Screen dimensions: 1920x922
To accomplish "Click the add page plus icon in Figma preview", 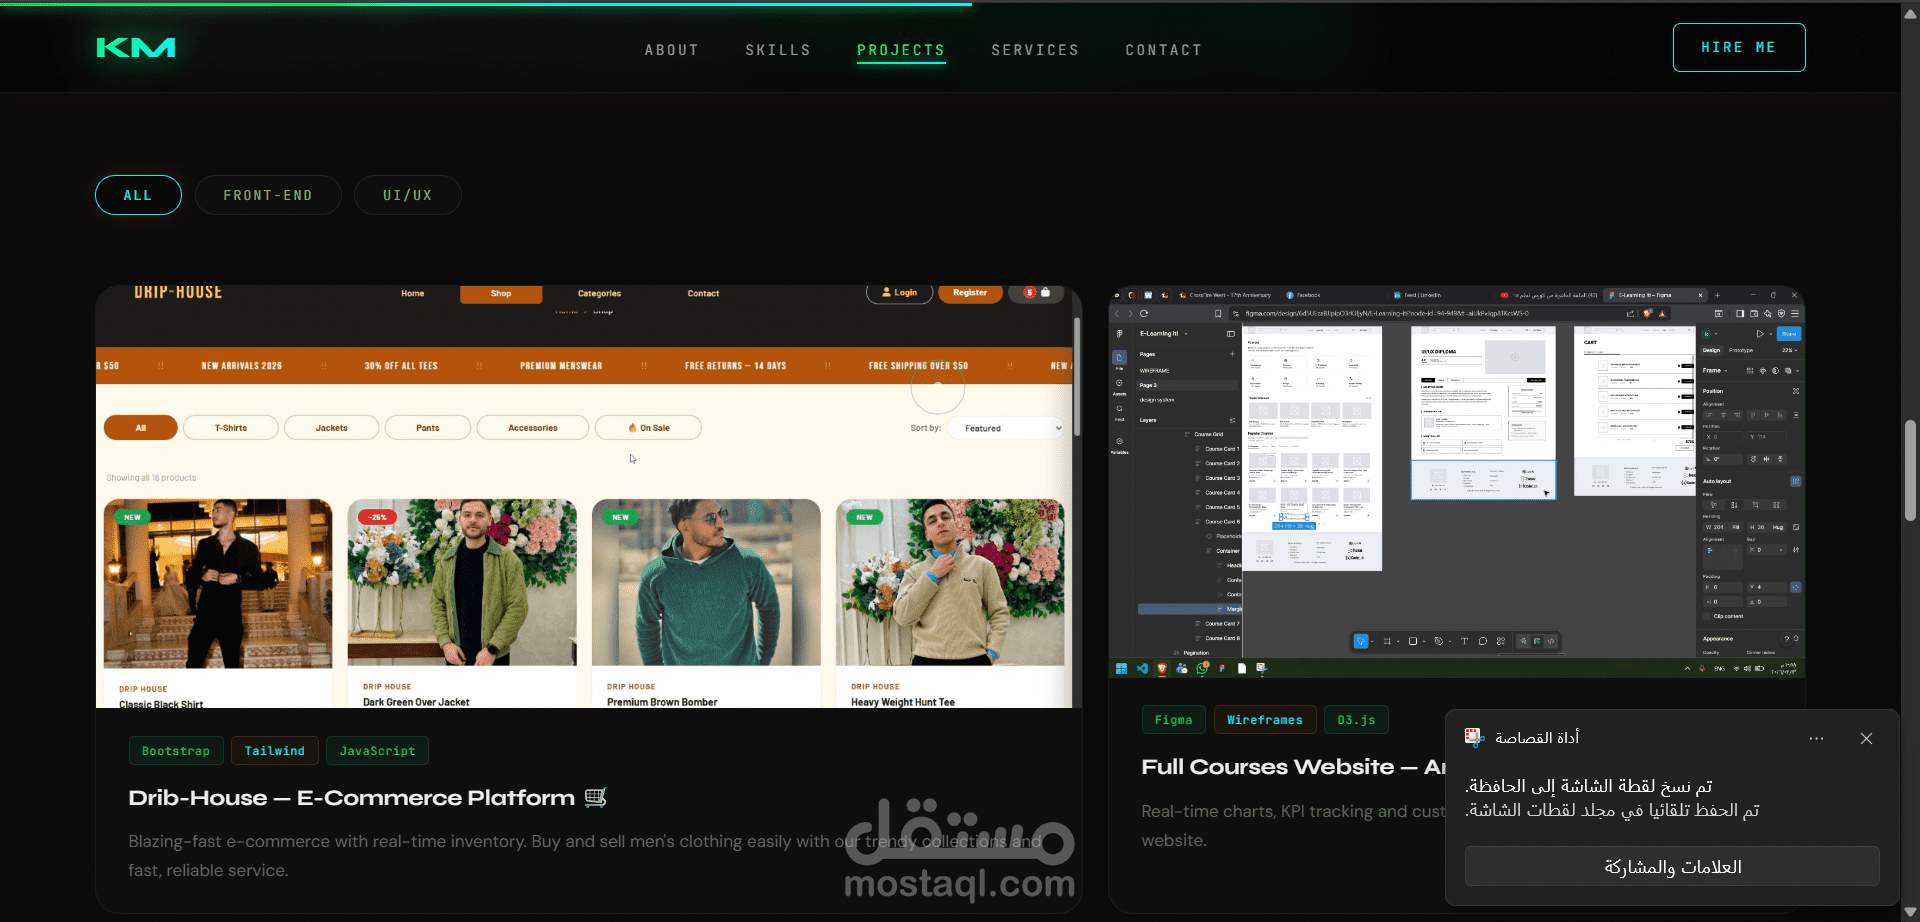I will click(1232, 354).
